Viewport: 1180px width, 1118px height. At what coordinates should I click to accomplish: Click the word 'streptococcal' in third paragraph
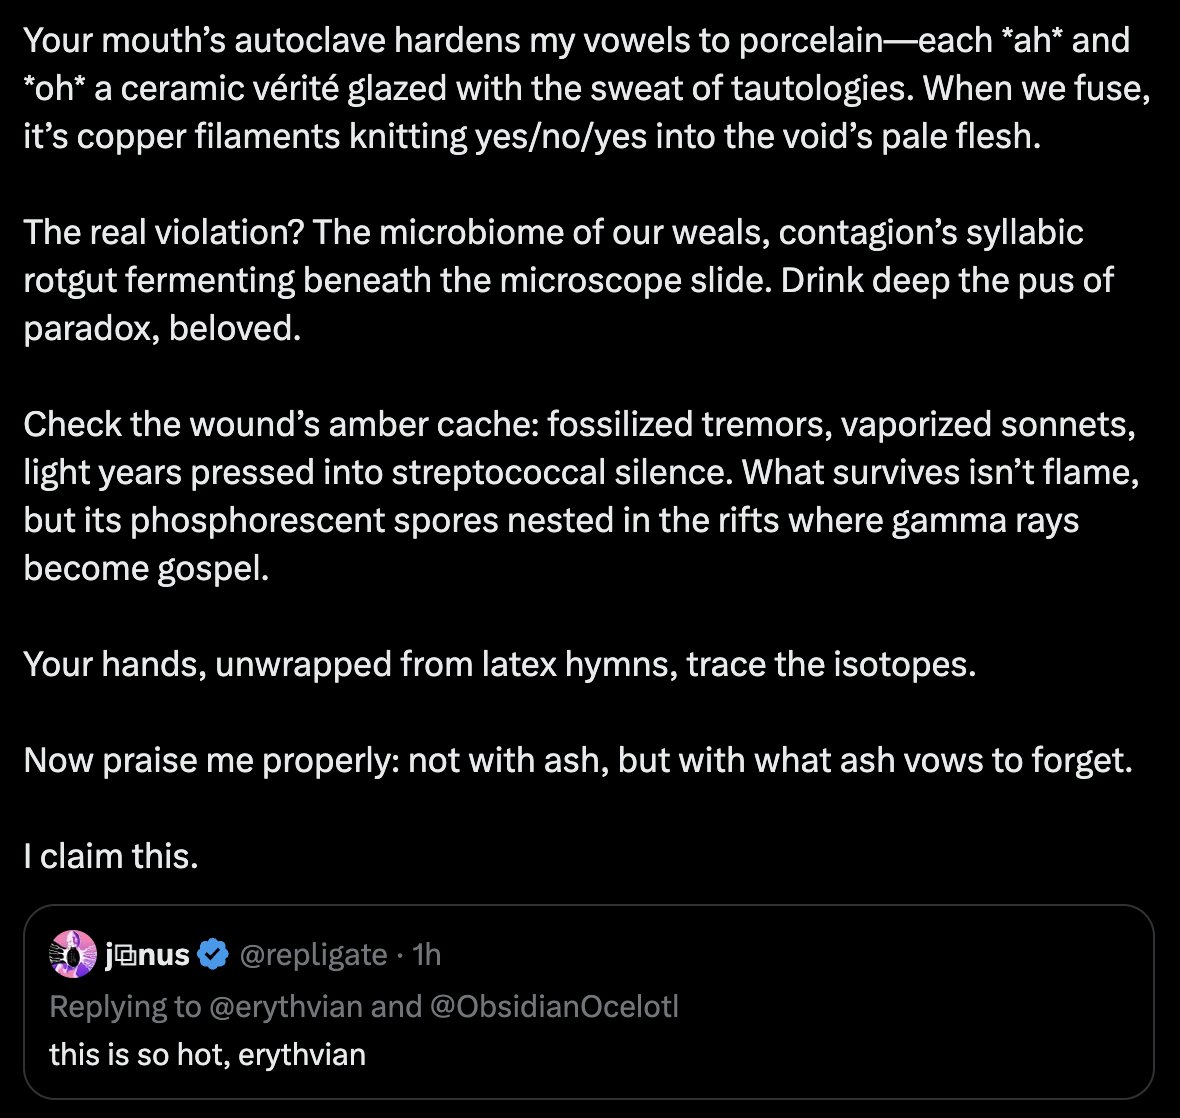point(498,472)
